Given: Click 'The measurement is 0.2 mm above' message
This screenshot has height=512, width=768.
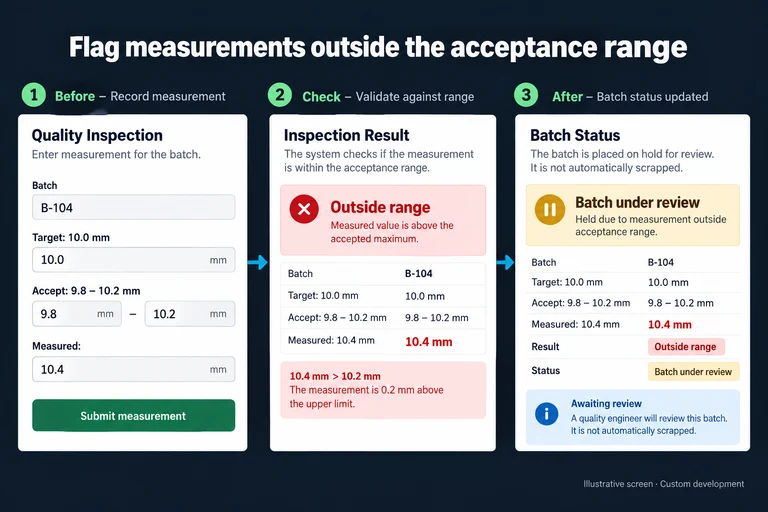Looking at the screenshot, I should point(366,390).
